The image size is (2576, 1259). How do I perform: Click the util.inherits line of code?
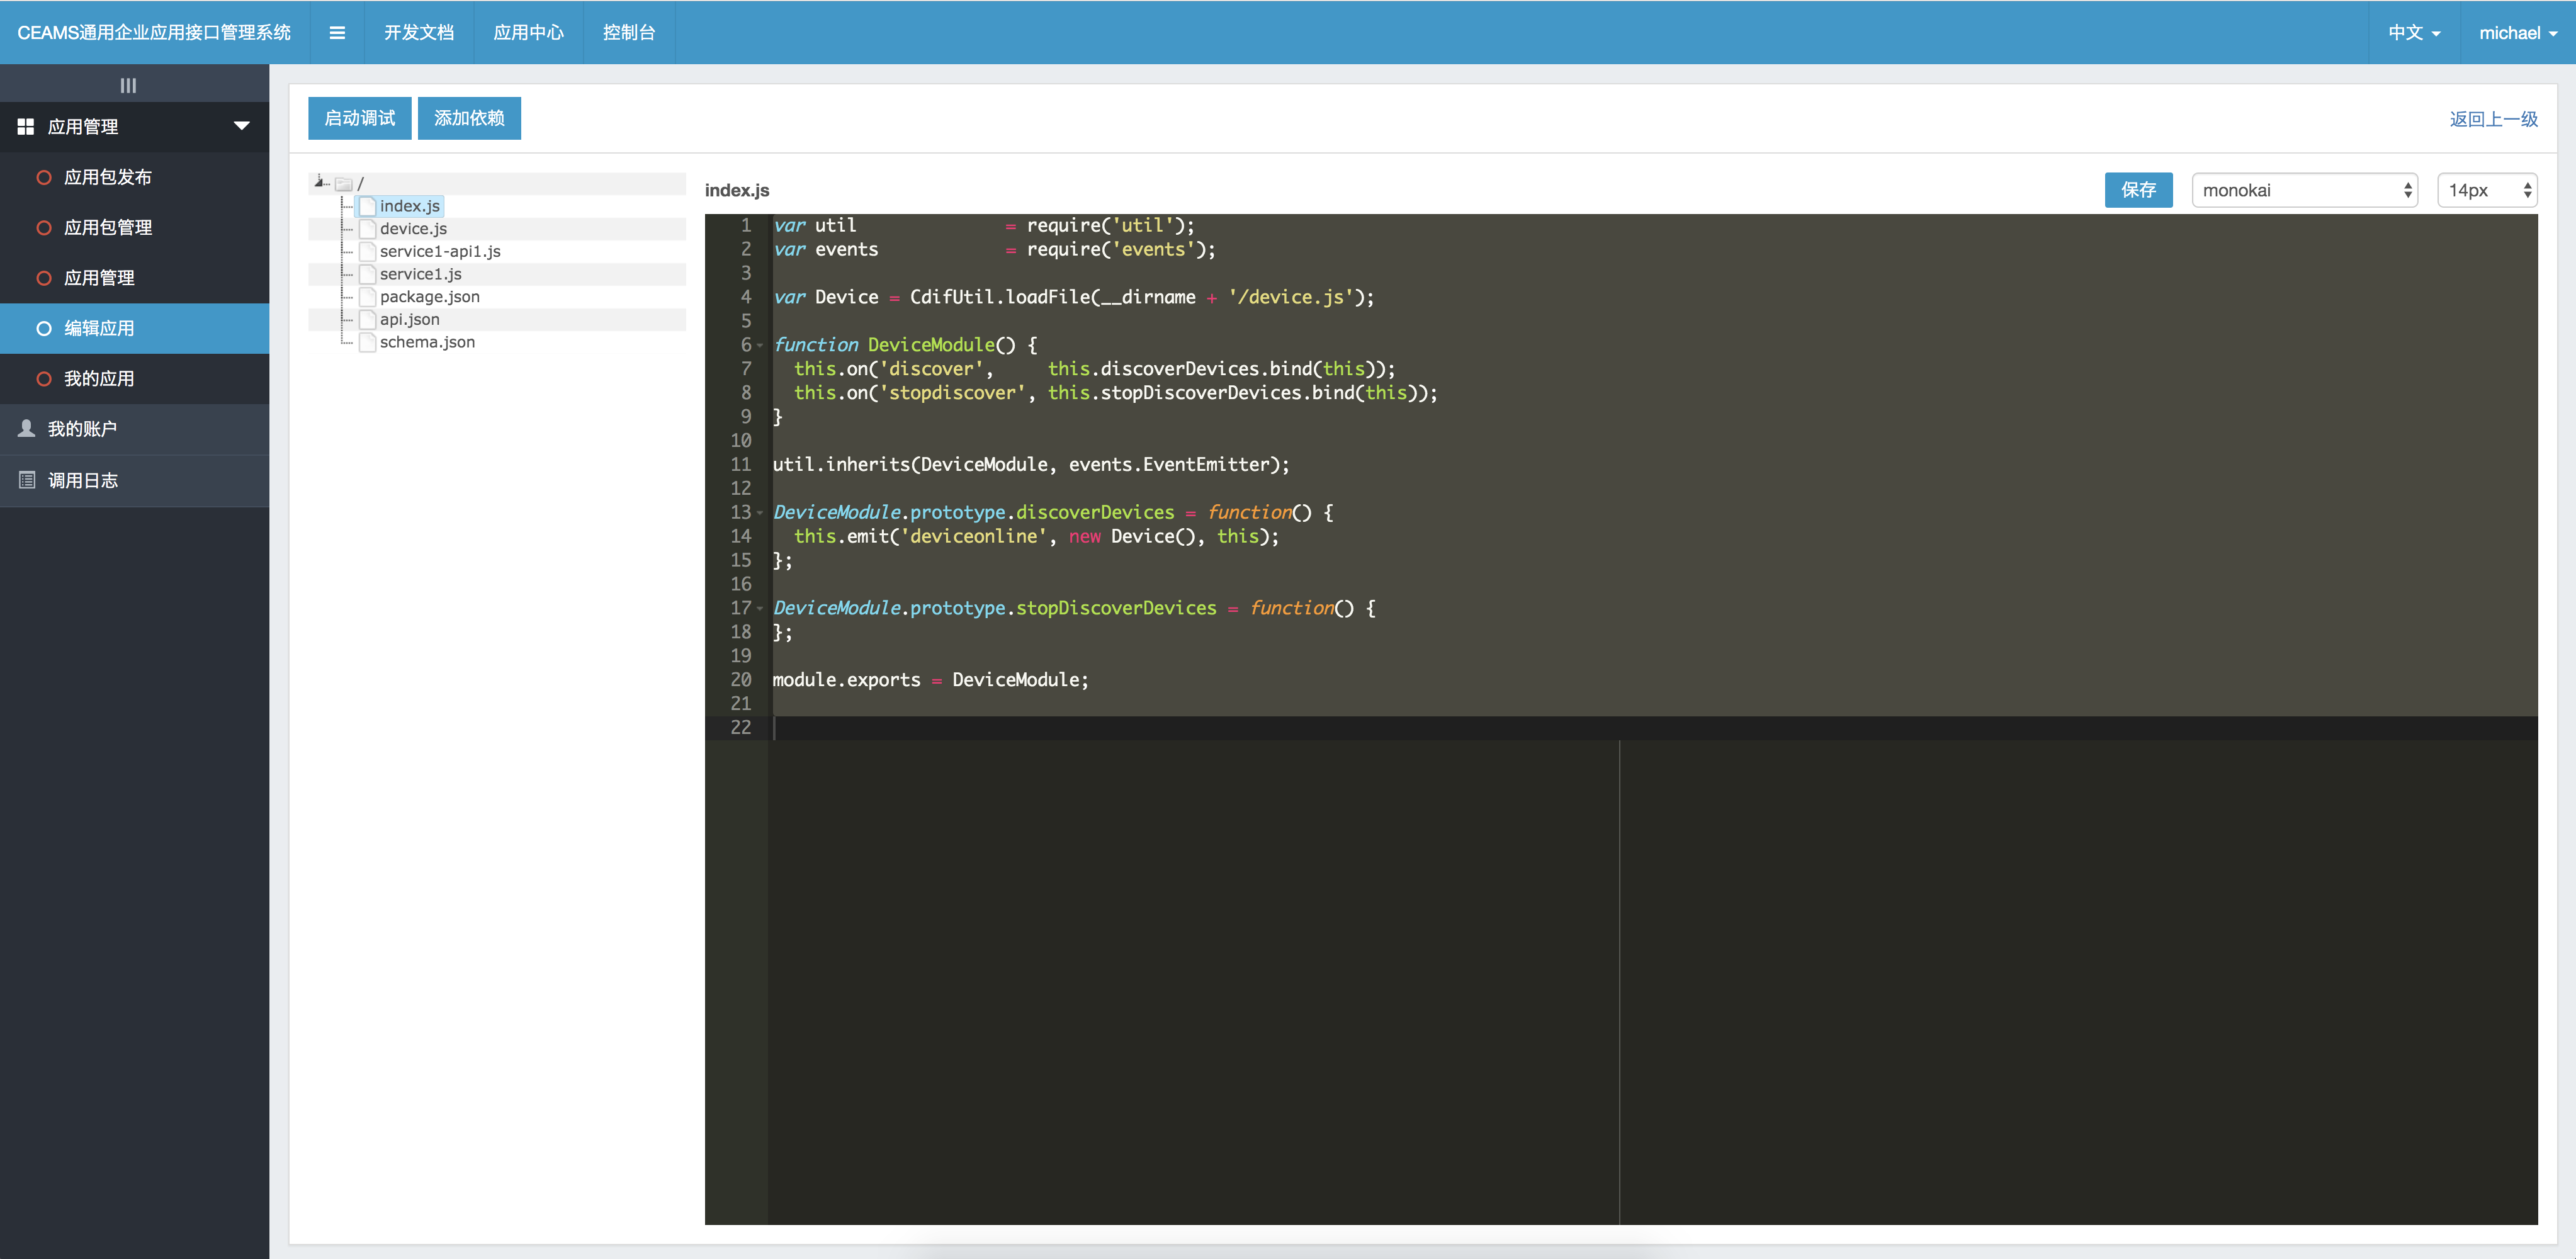[x=1031, y=465]
